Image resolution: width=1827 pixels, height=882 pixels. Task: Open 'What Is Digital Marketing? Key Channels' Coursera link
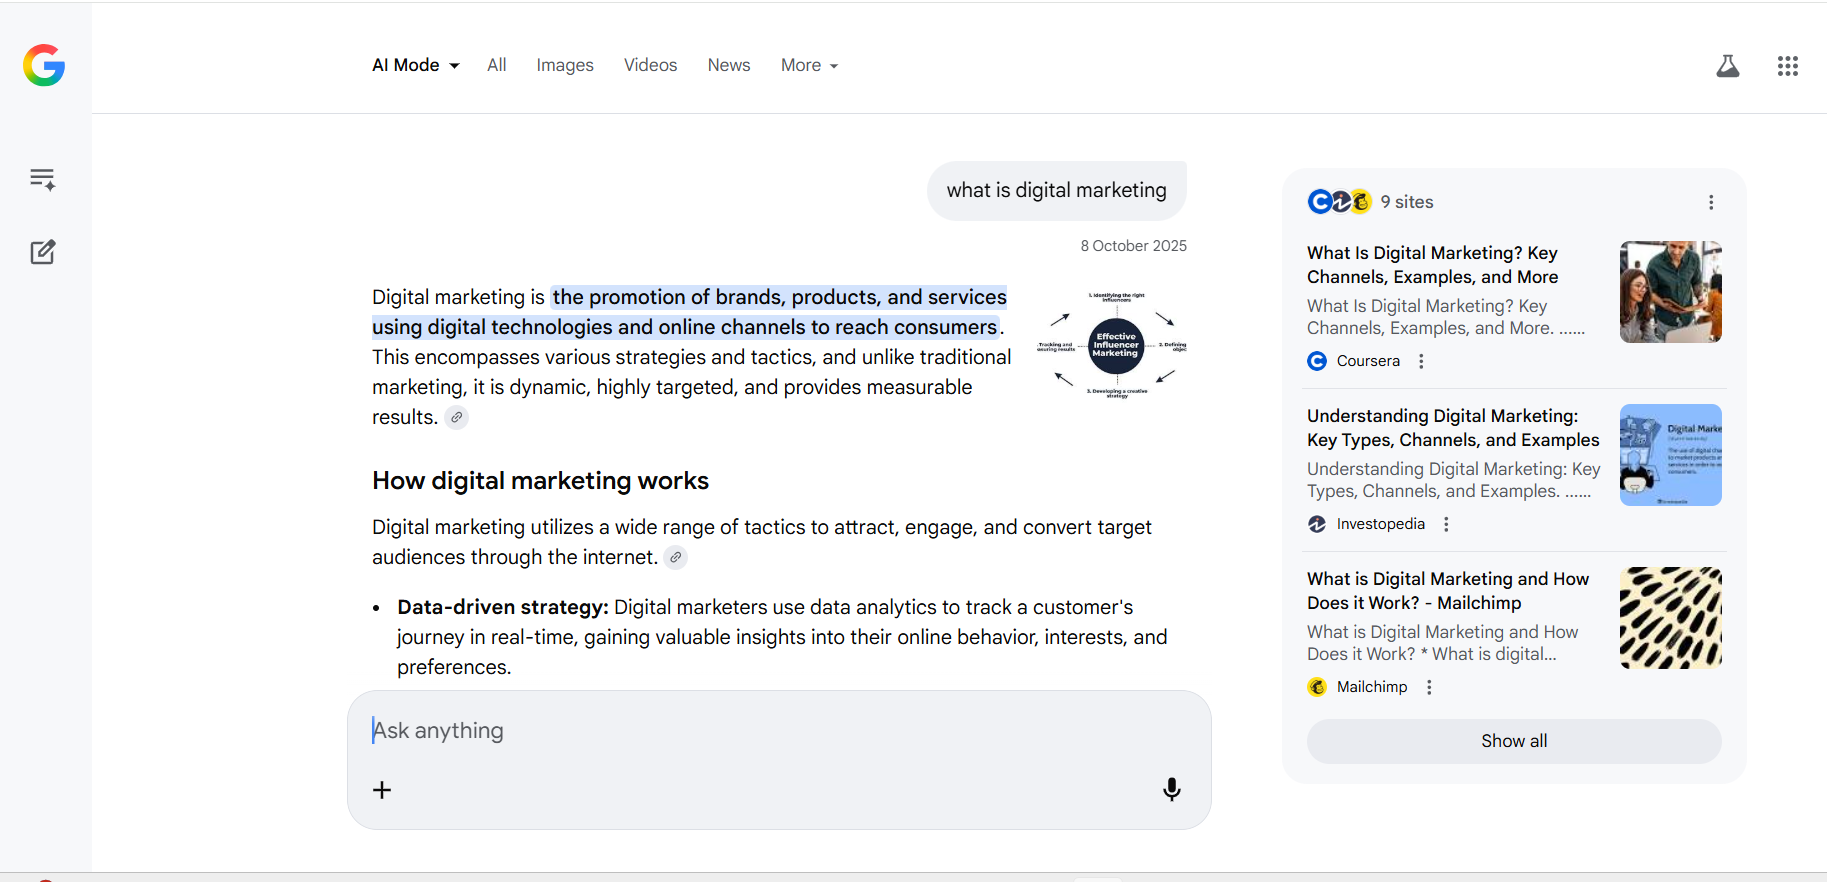[x=1432, y=265]
